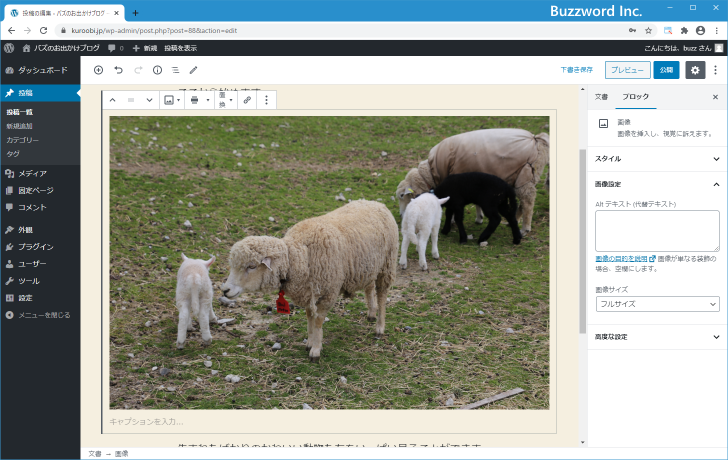Open block toolbar more options menu

[x=266, y=100]
